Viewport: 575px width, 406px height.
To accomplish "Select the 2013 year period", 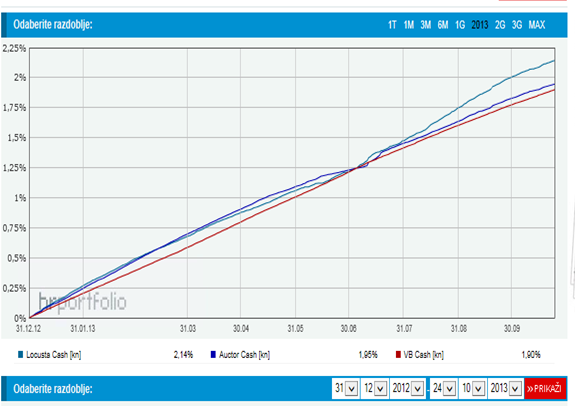I will click(x=480, y=25).
